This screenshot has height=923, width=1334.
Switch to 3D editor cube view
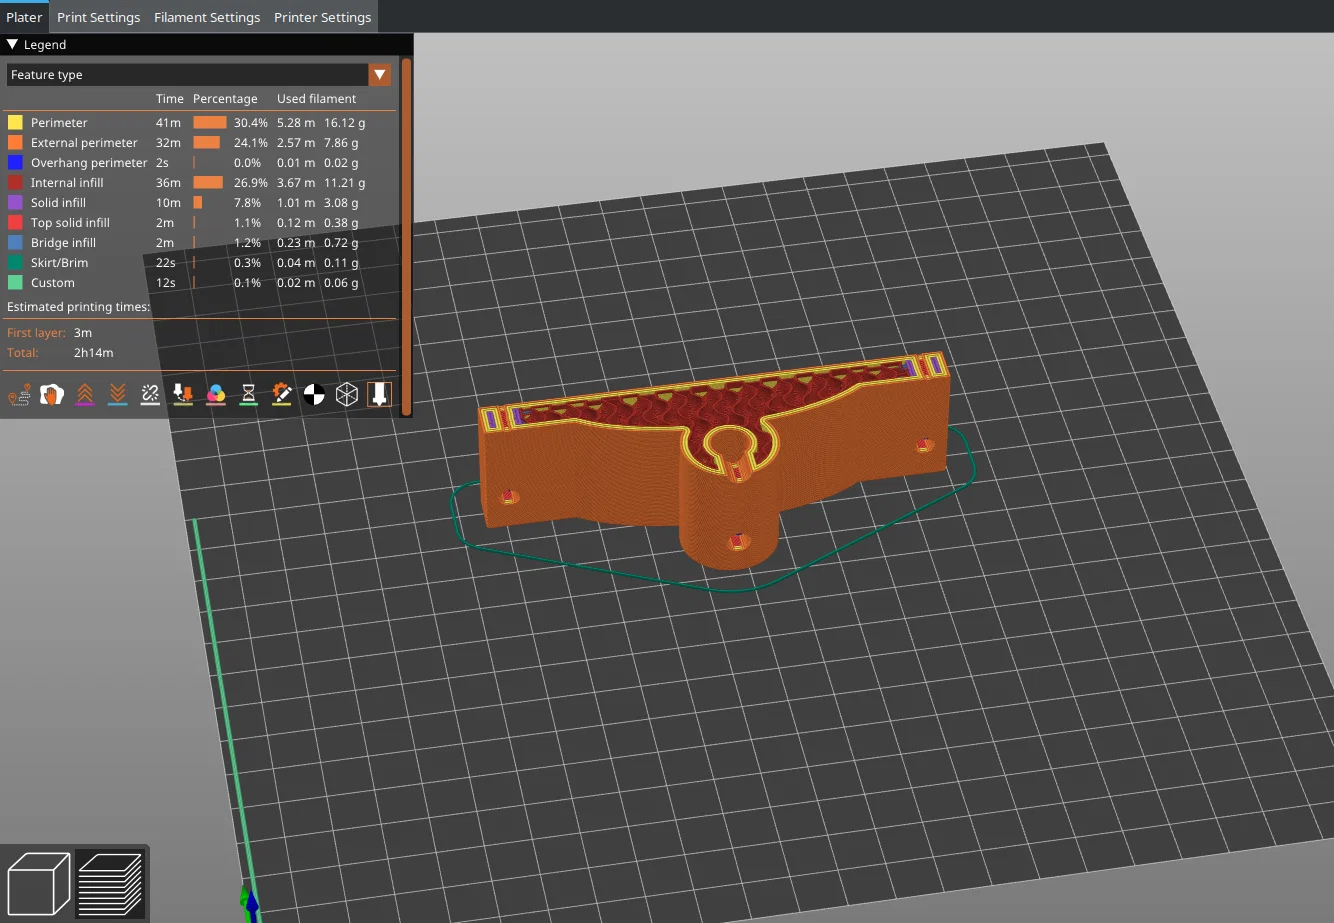click(x=38, y=884)
